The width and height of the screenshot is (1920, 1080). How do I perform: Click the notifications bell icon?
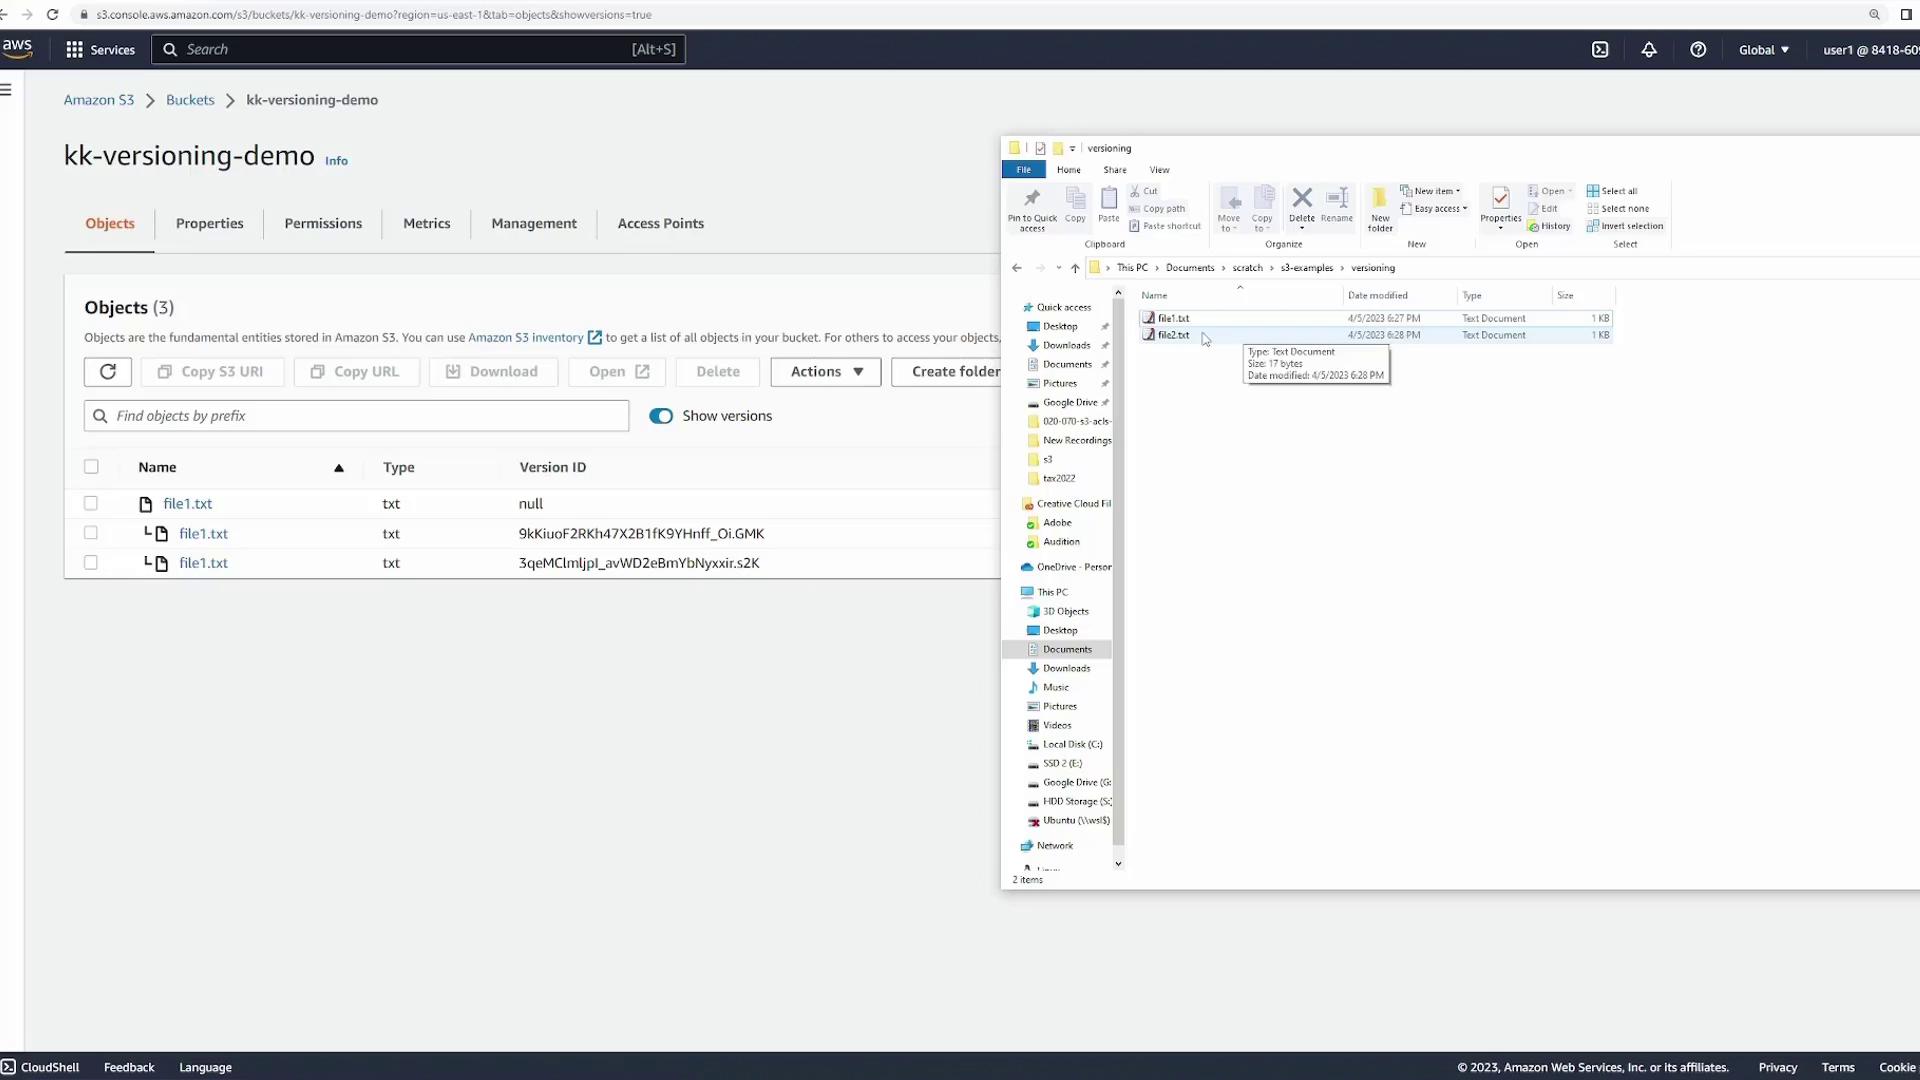(x=1649, y=49)
